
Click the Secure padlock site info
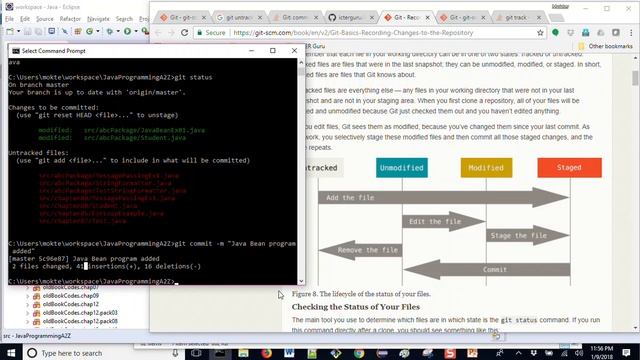211,33
